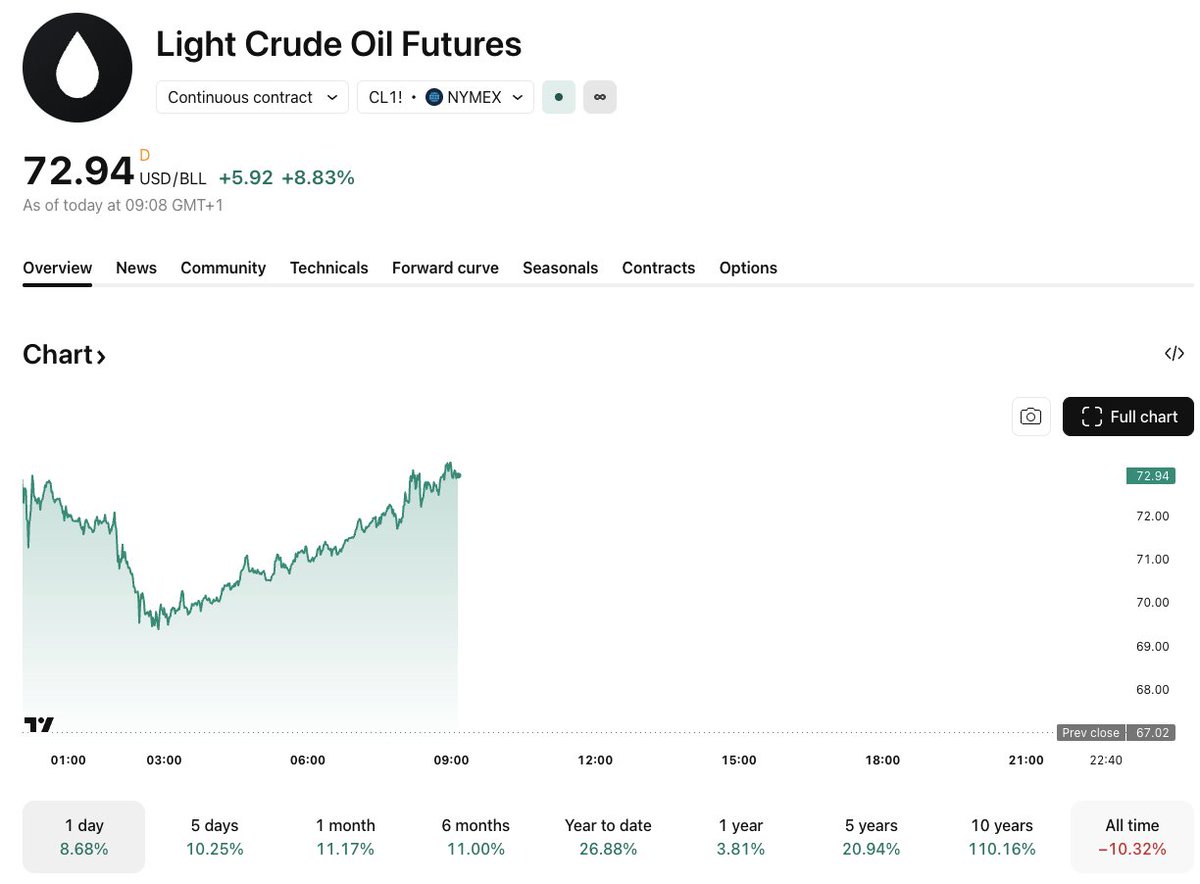
Task: Select the 1 month range
Action: point(346,837)
